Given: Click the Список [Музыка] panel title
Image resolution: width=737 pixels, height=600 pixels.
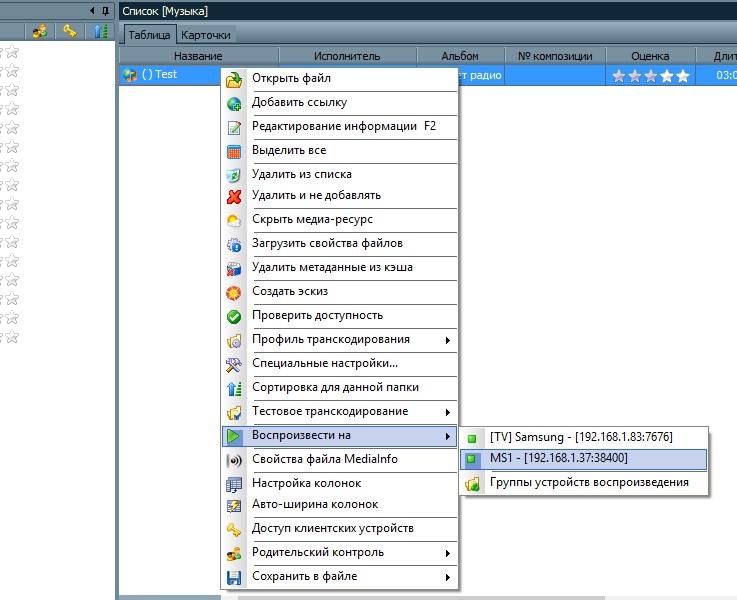Looking at the screenshot, I should tap(165, 11).
